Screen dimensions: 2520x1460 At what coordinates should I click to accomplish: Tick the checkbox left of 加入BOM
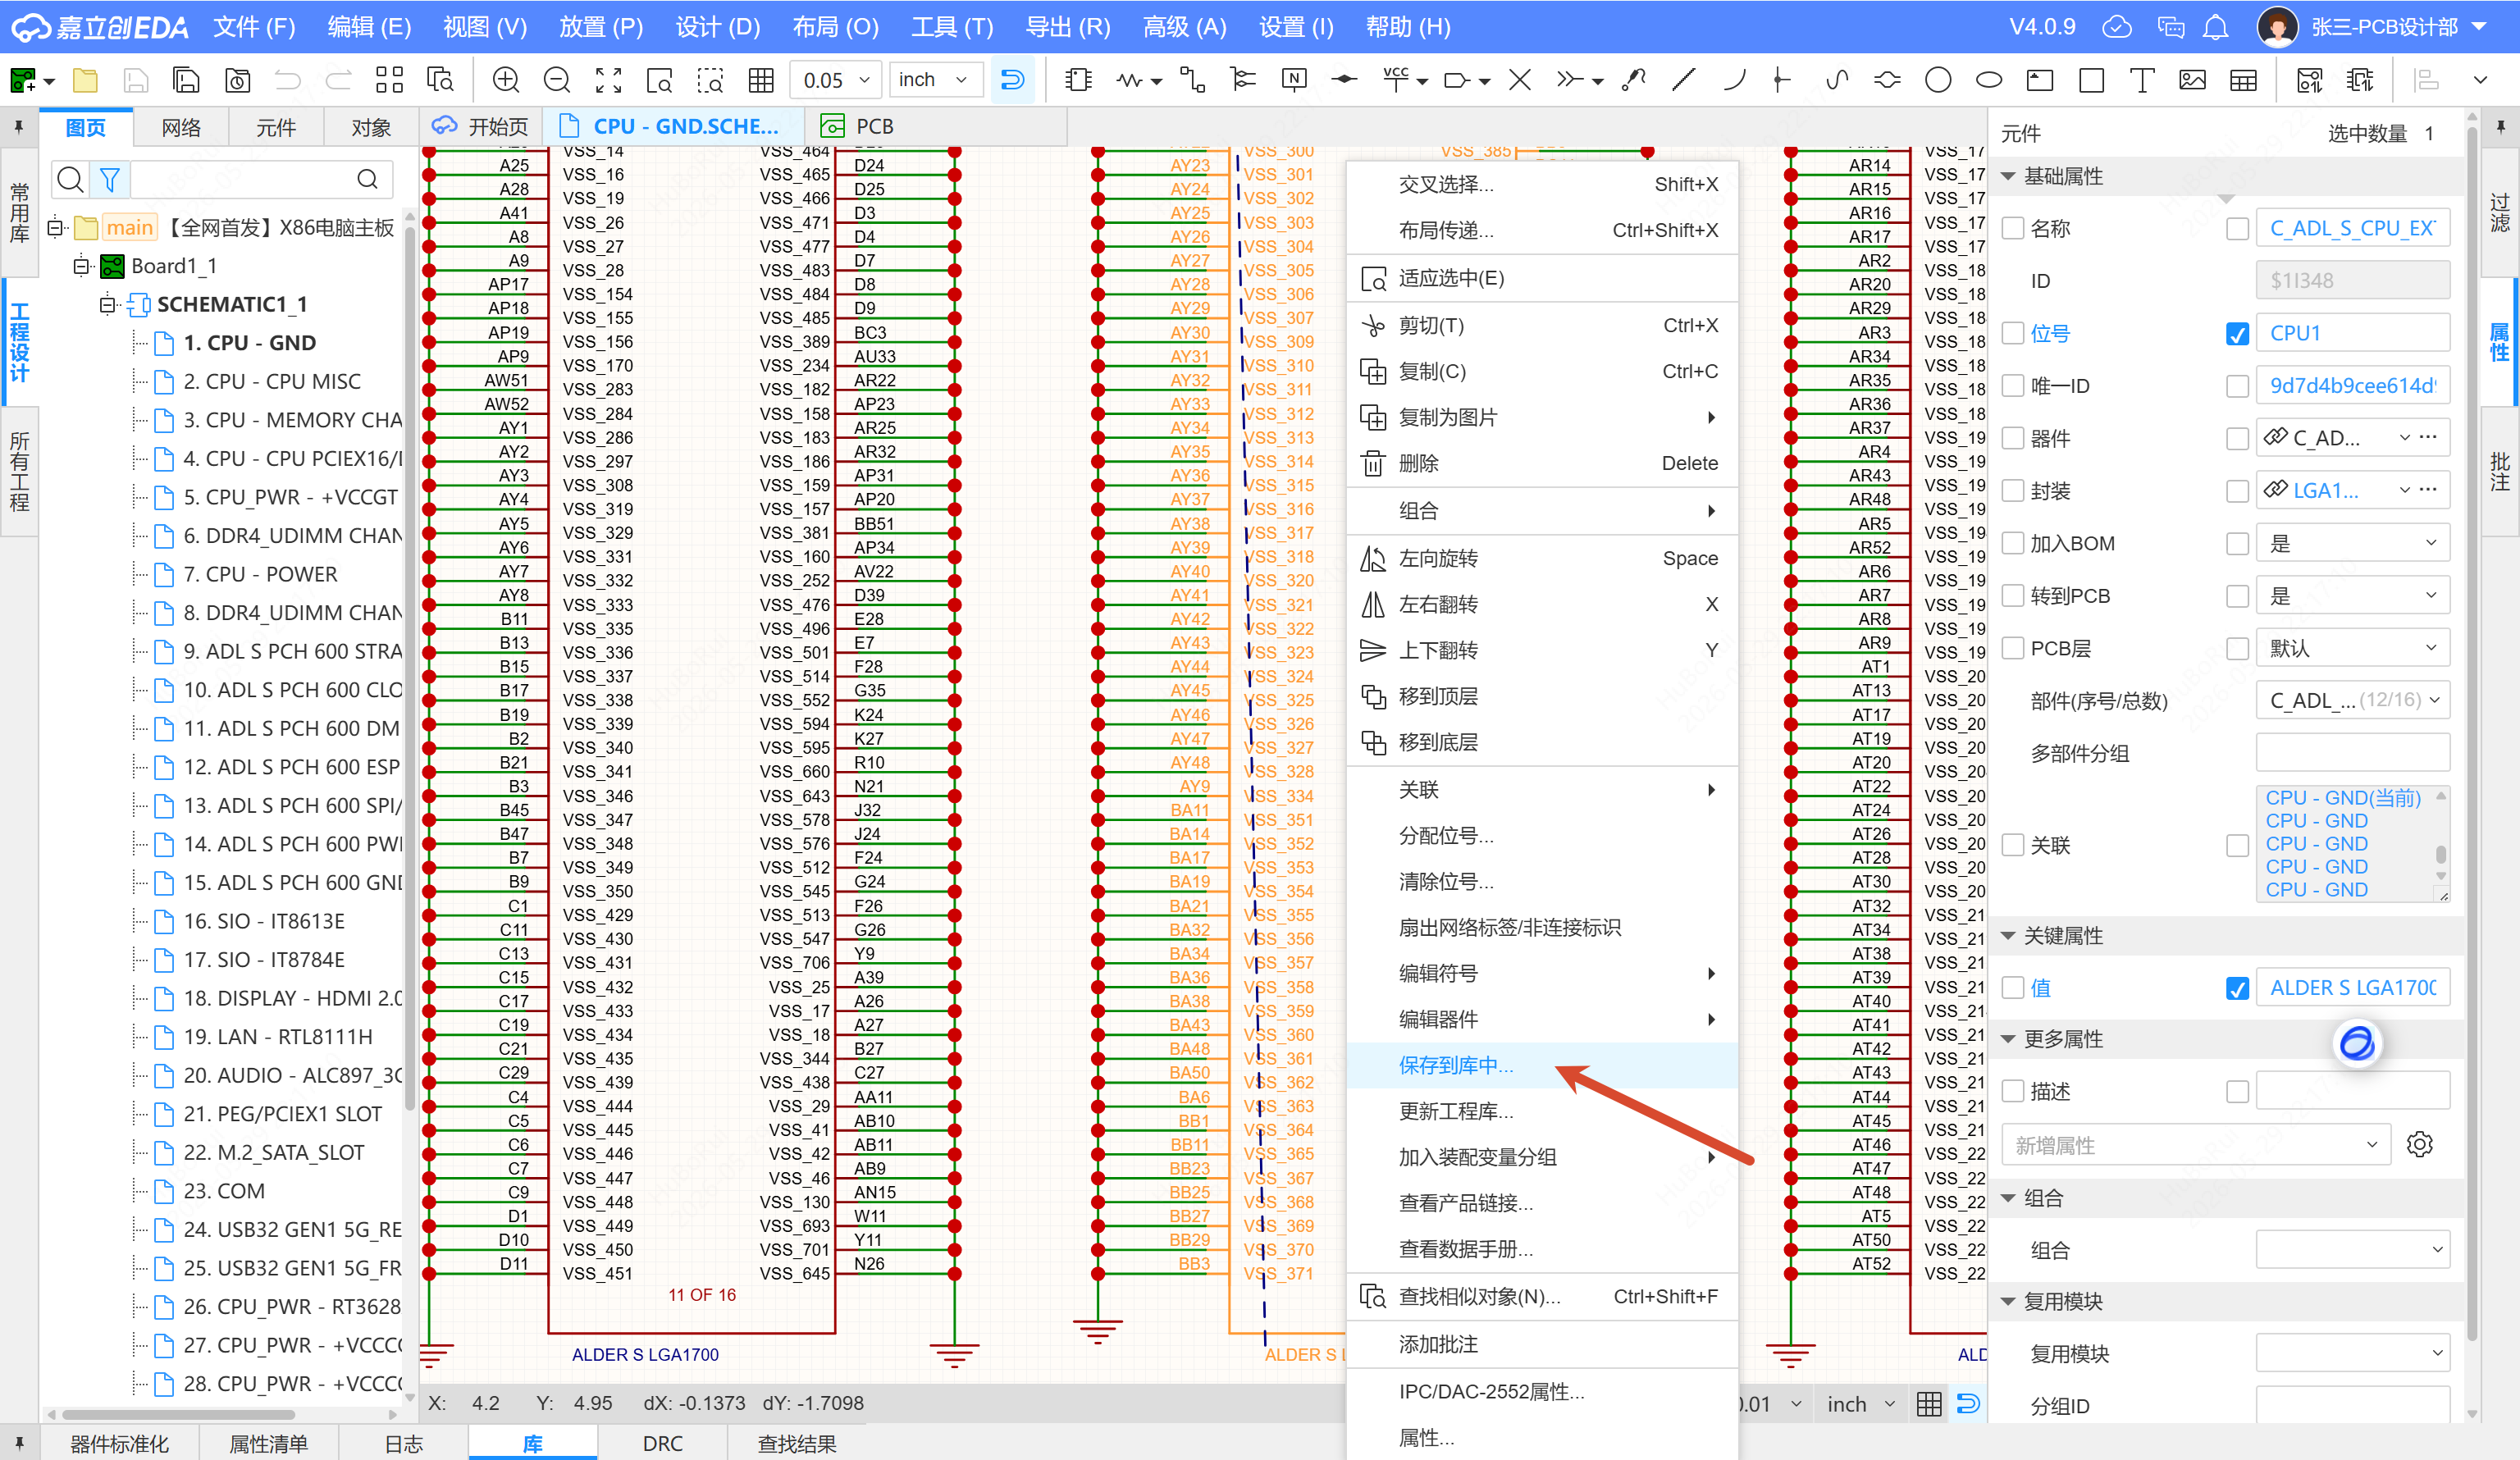(2013, 543)
